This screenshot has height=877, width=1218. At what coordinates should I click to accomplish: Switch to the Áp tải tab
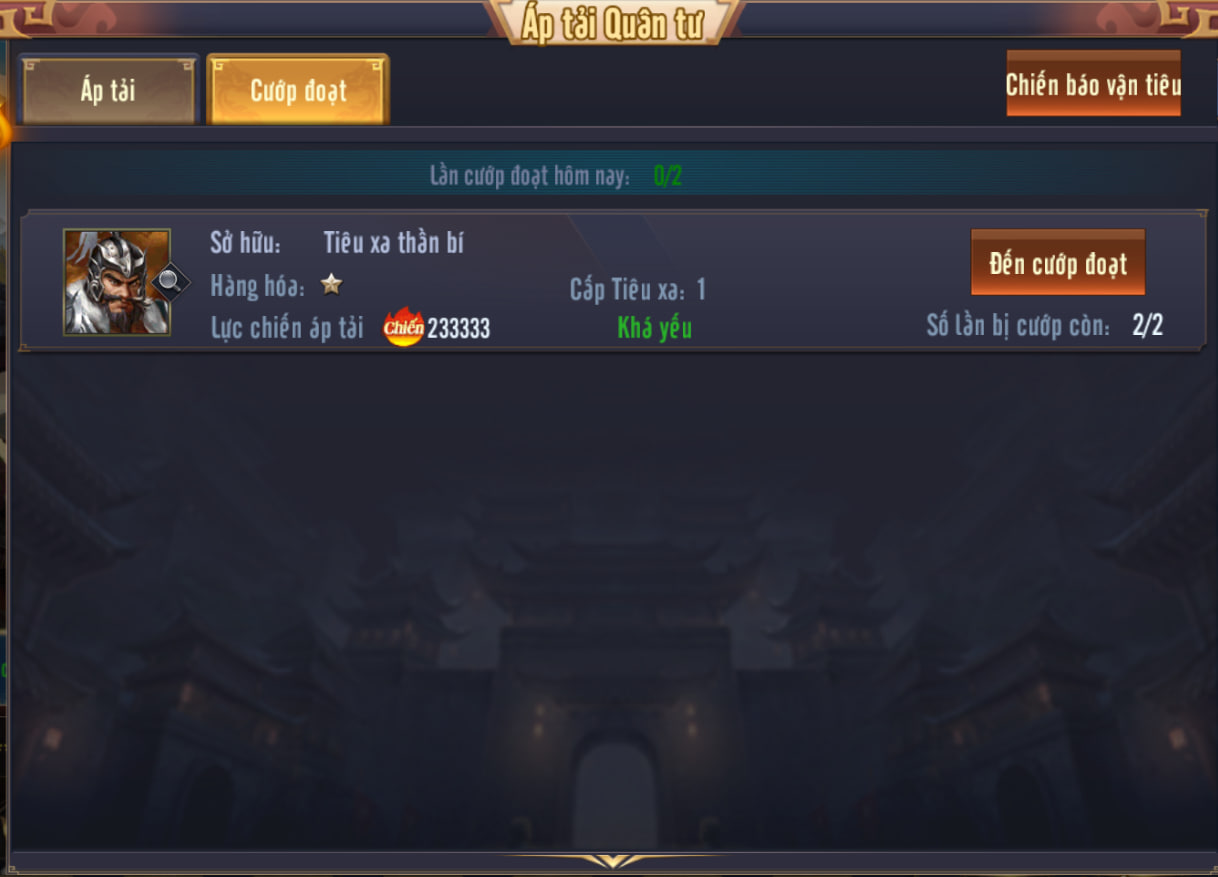tap(108, 91)
